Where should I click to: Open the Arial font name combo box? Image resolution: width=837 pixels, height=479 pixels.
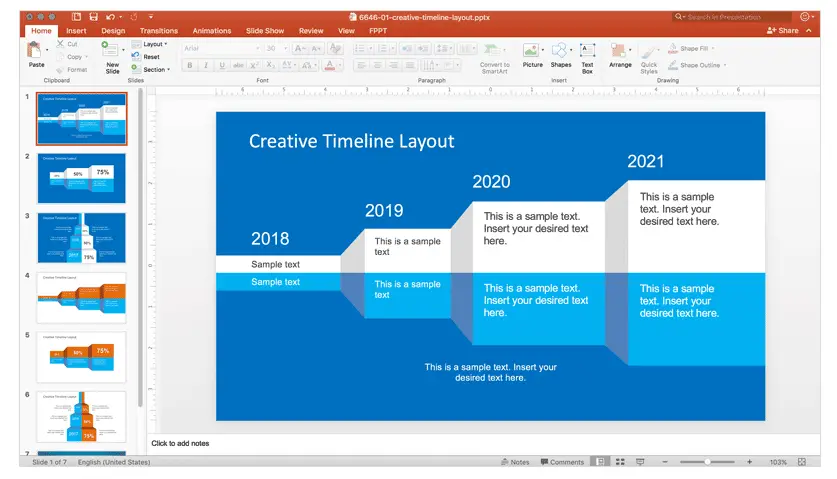point(221,48)
